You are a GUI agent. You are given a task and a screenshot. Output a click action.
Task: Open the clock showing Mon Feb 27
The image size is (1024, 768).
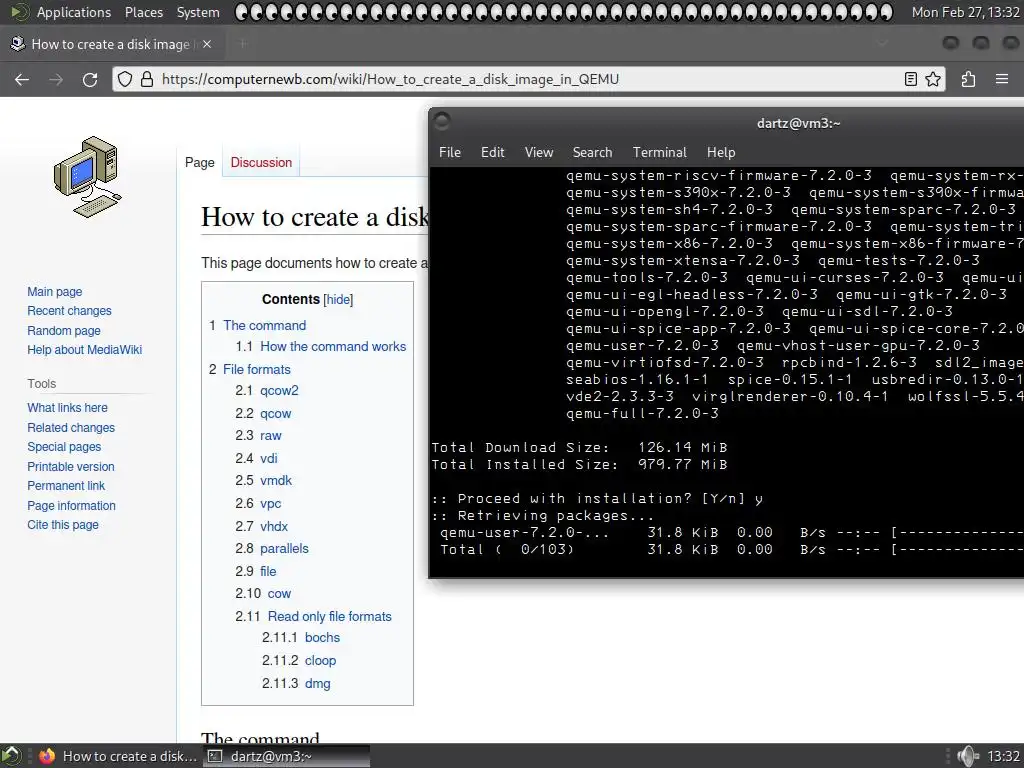965,12
